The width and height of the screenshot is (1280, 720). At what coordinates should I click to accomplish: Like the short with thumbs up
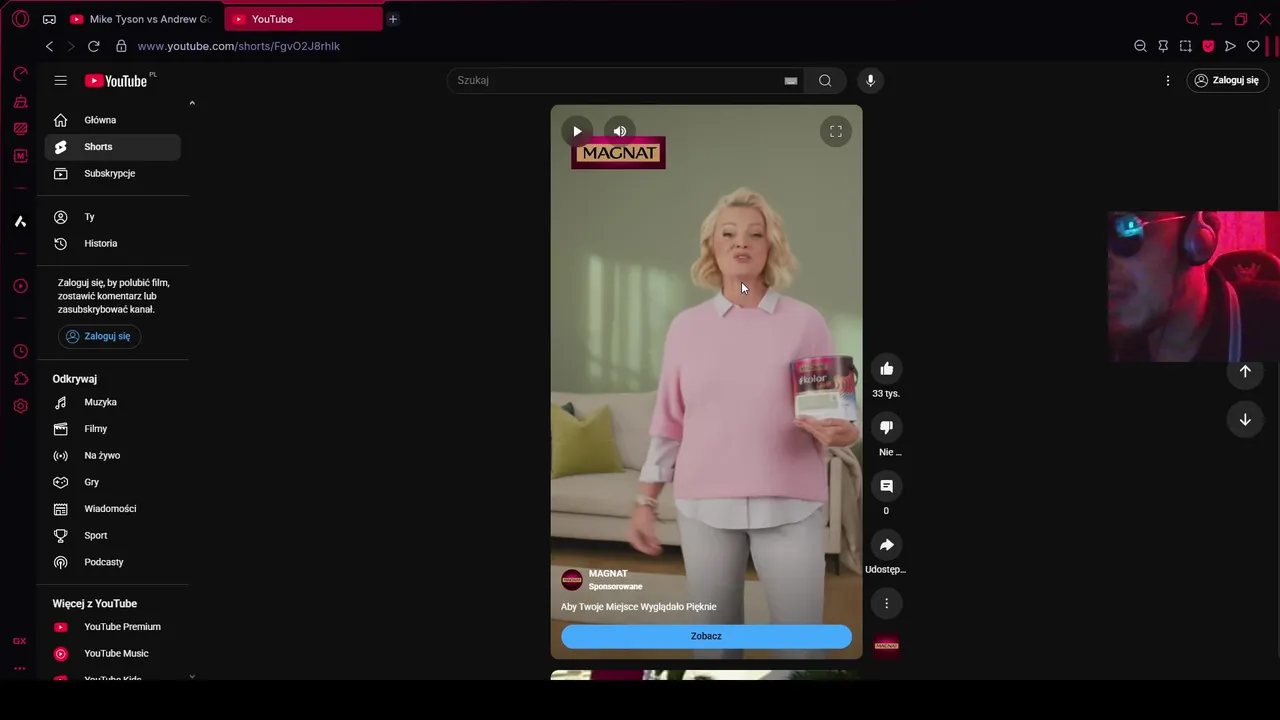886,368
